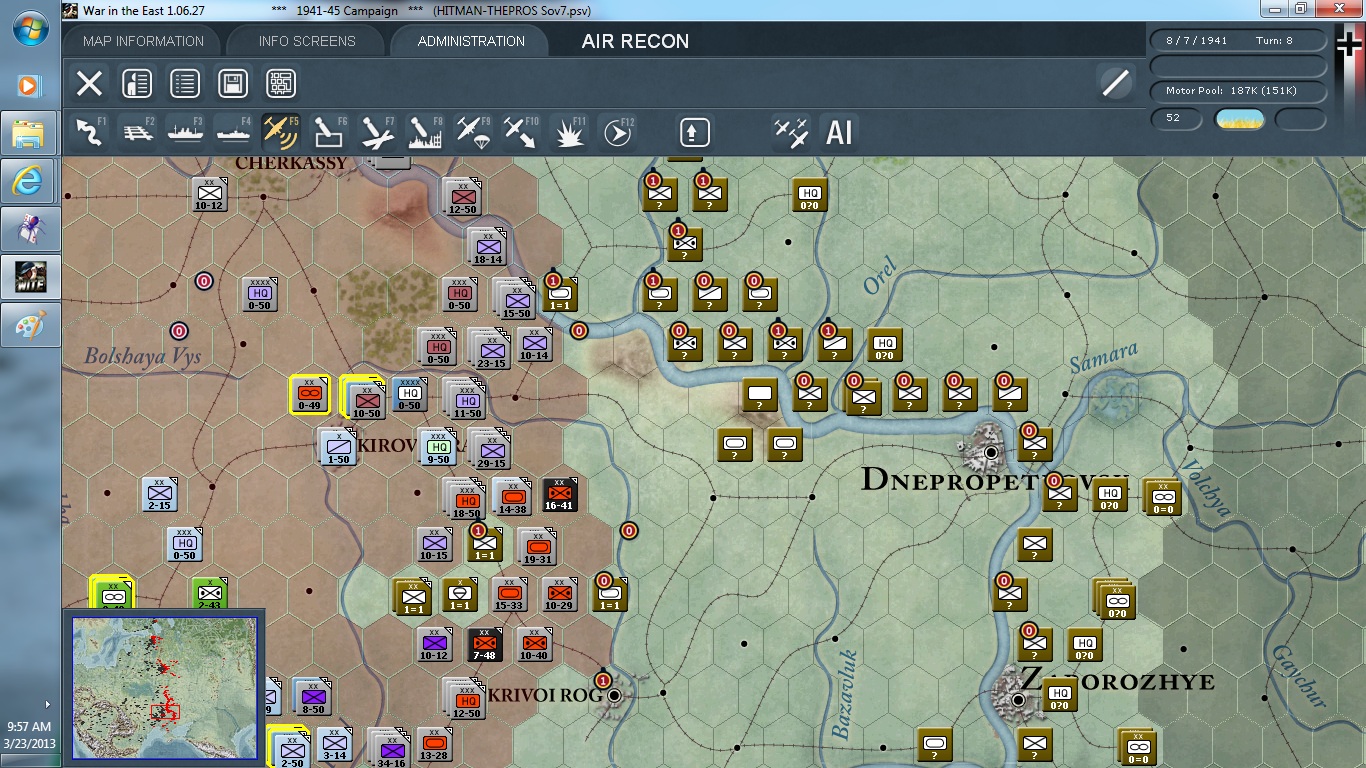The width and height of the screenshot is (1366, 768).
Task: Click the 52 value pill
Action: click(x=1176, y=119)
